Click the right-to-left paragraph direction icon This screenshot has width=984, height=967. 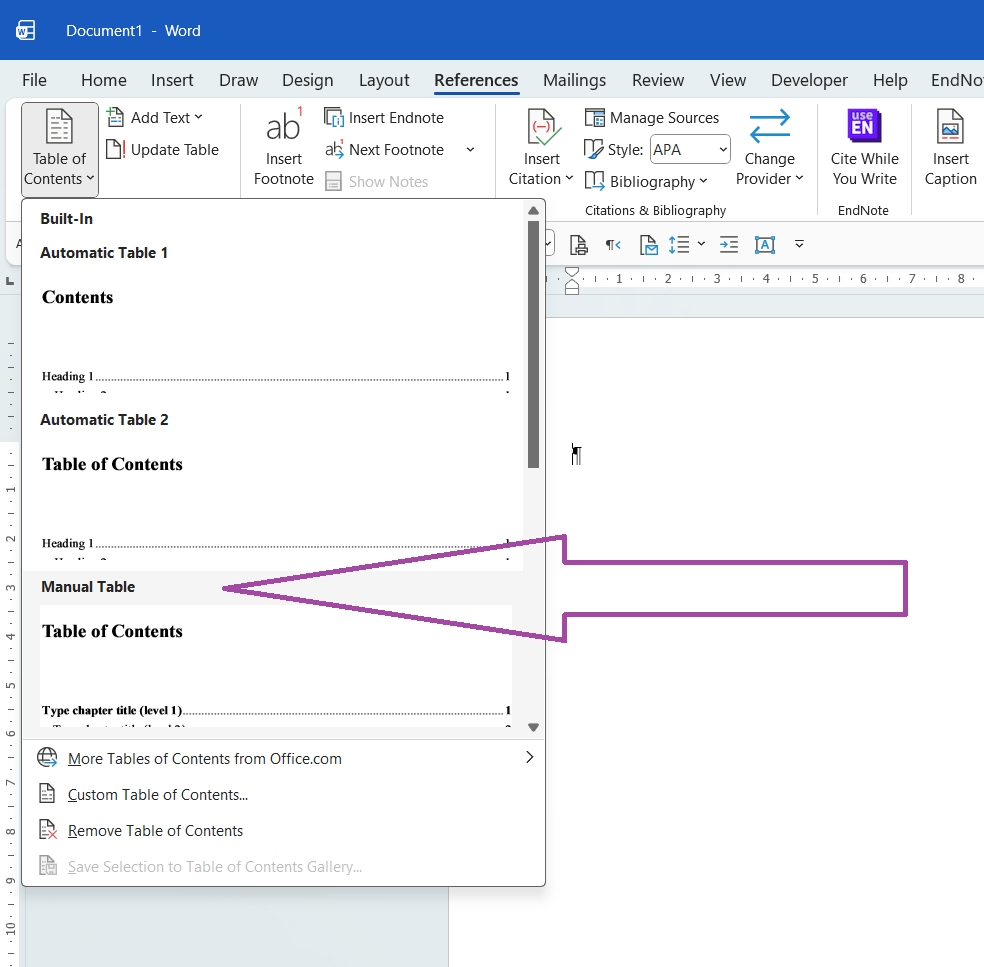[613, 245]
